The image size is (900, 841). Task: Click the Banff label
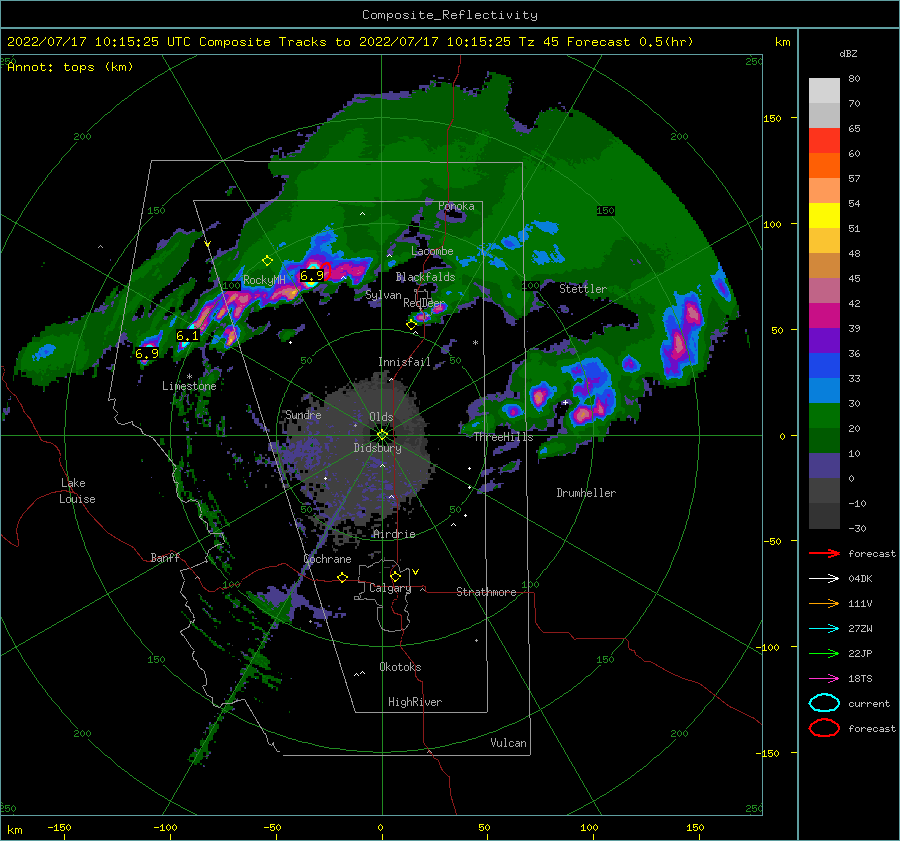[x=165, y=558]
